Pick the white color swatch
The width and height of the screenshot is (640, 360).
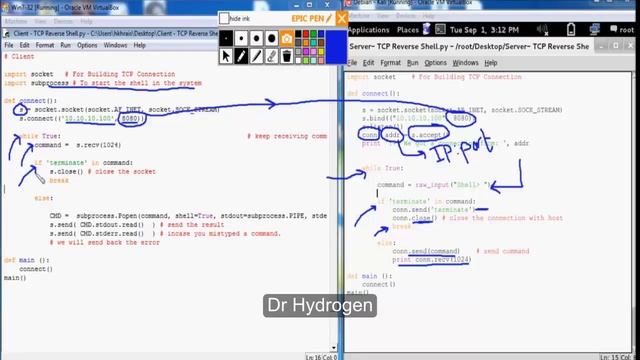298,60
